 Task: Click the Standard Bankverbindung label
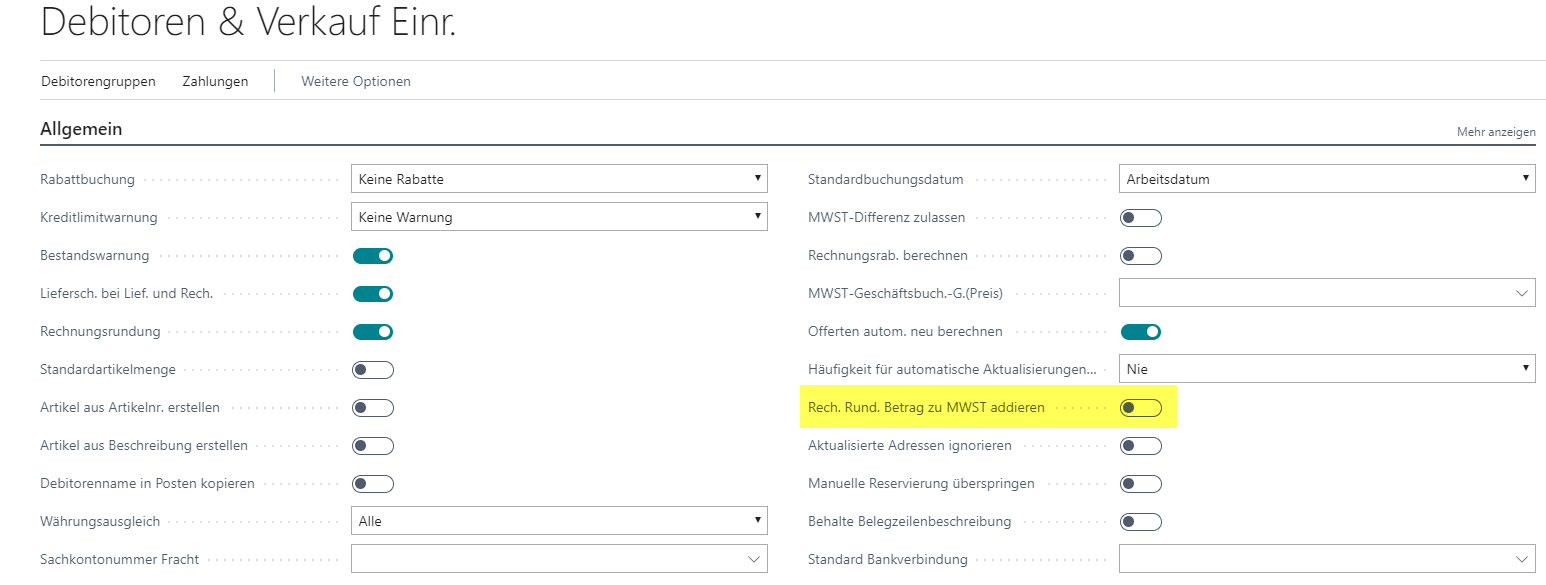coord(888,560)
